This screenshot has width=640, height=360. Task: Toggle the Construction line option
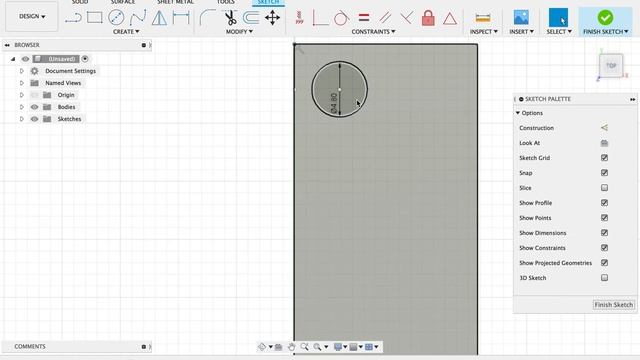click(604, 128)
